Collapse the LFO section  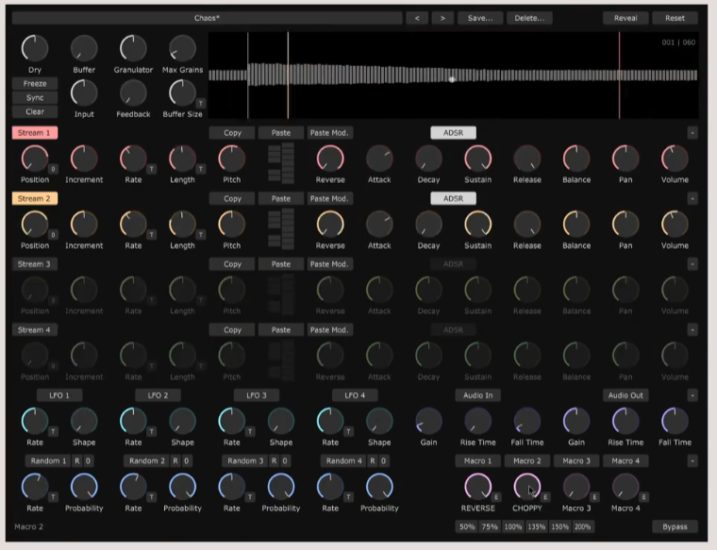pos(692,395)
